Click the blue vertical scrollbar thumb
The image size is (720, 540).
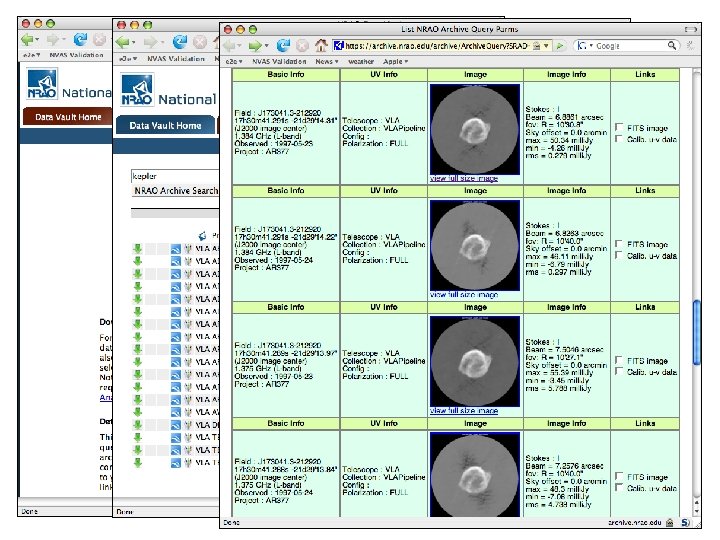696,332
